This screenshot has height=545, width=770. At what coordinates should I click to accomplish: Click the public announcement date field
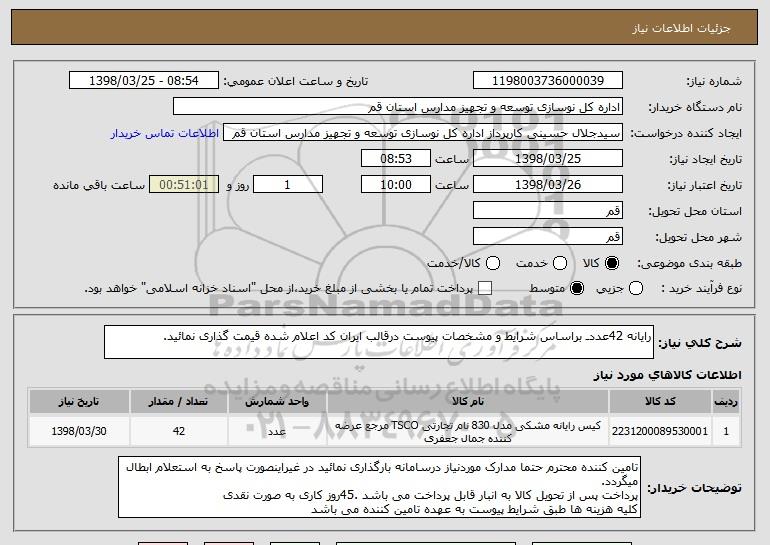coord(144,81)
